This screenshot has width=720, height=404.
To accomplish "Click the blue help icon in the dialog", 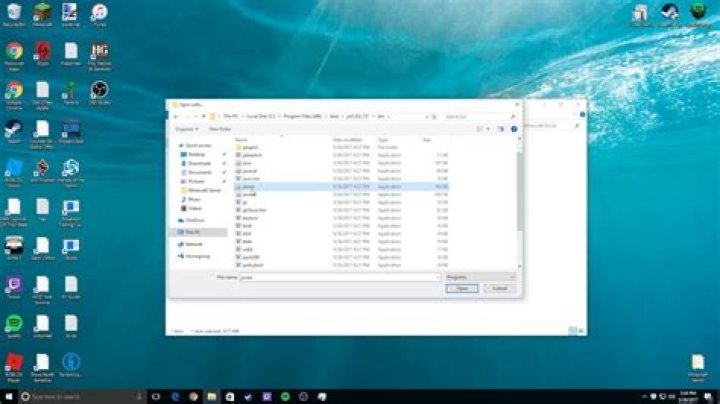I will tap(514, 129).
